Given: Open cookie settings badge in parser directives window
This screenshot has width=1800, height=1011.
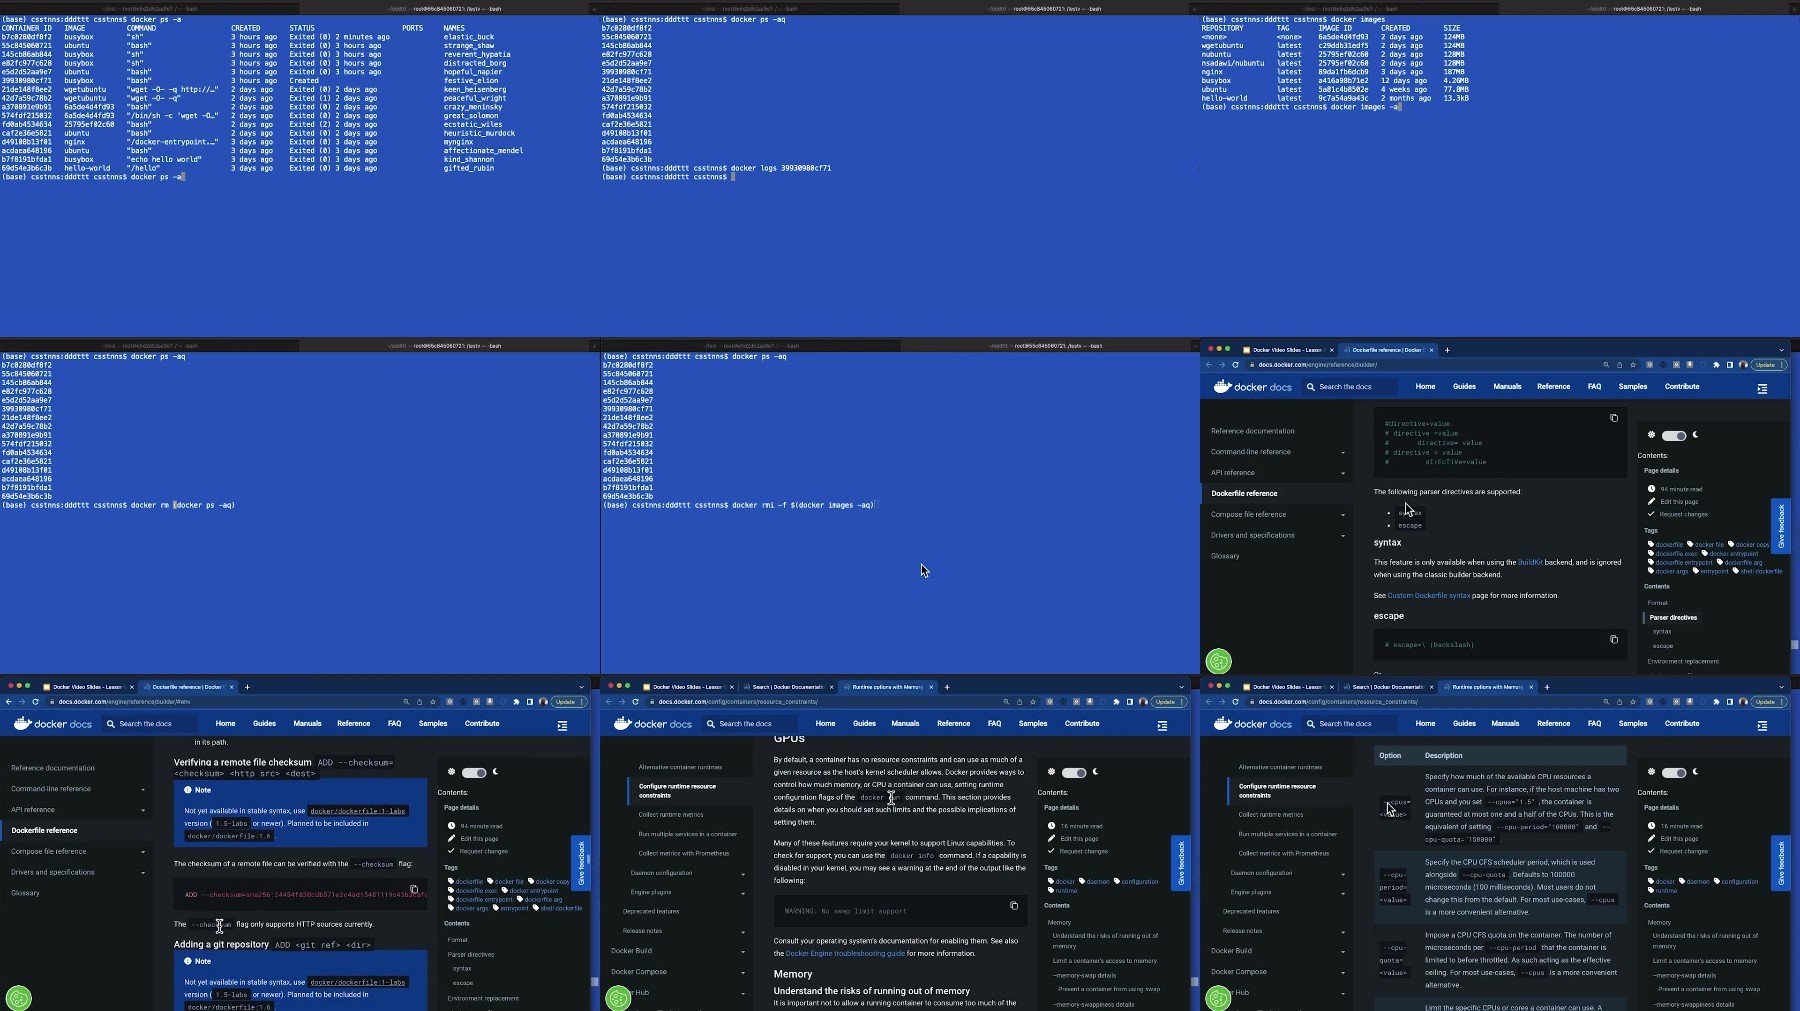Looking at the screenshot, I should pos(1218,661).
